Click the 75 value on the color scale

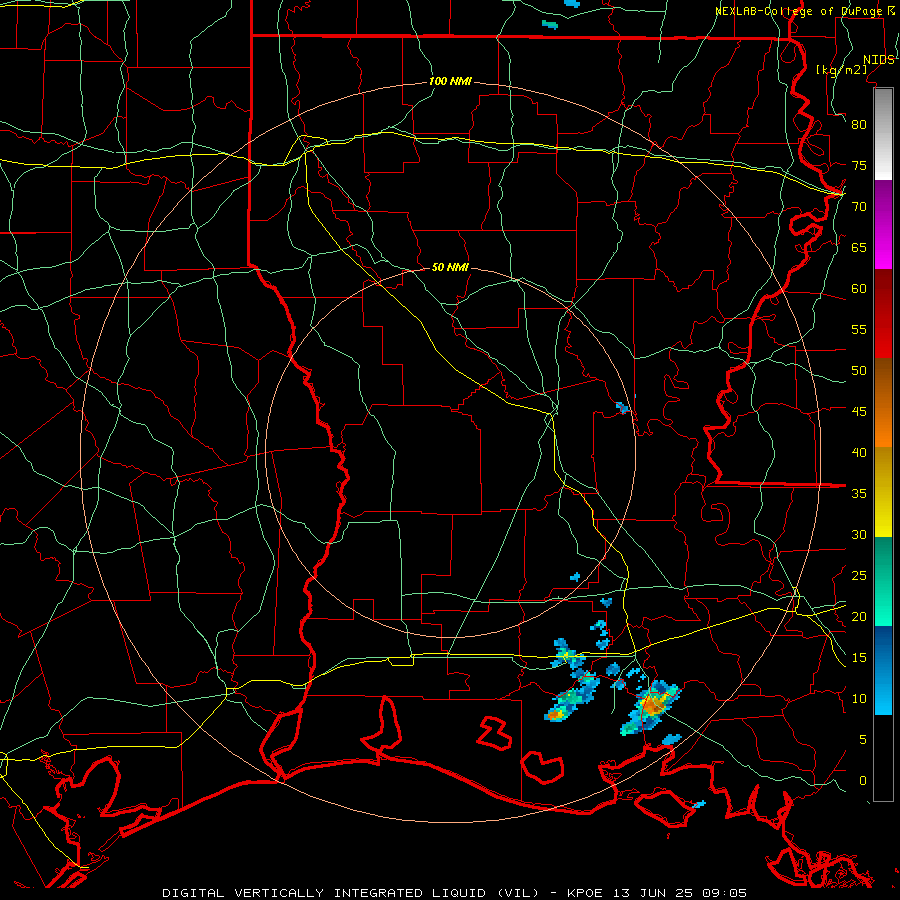pyautogui.click(x=859, y=165)
